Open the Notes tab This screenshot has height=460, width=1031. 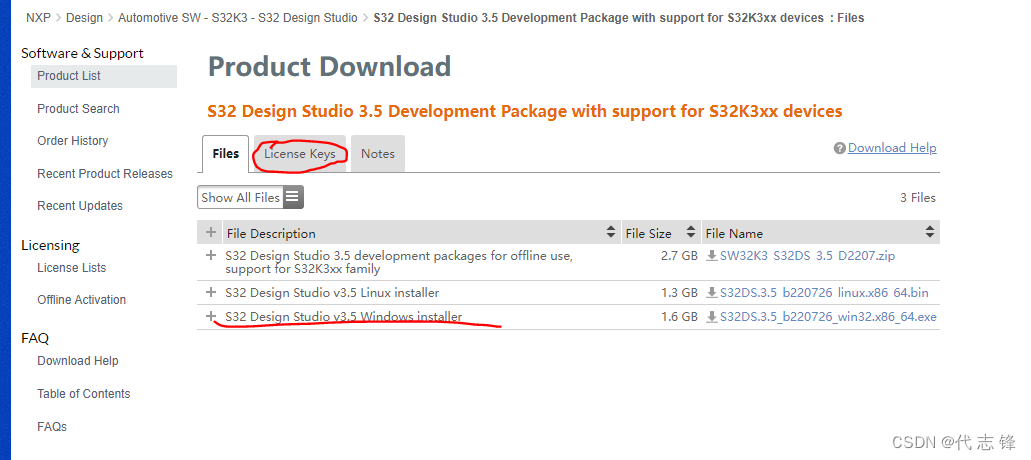coord(378,154)
